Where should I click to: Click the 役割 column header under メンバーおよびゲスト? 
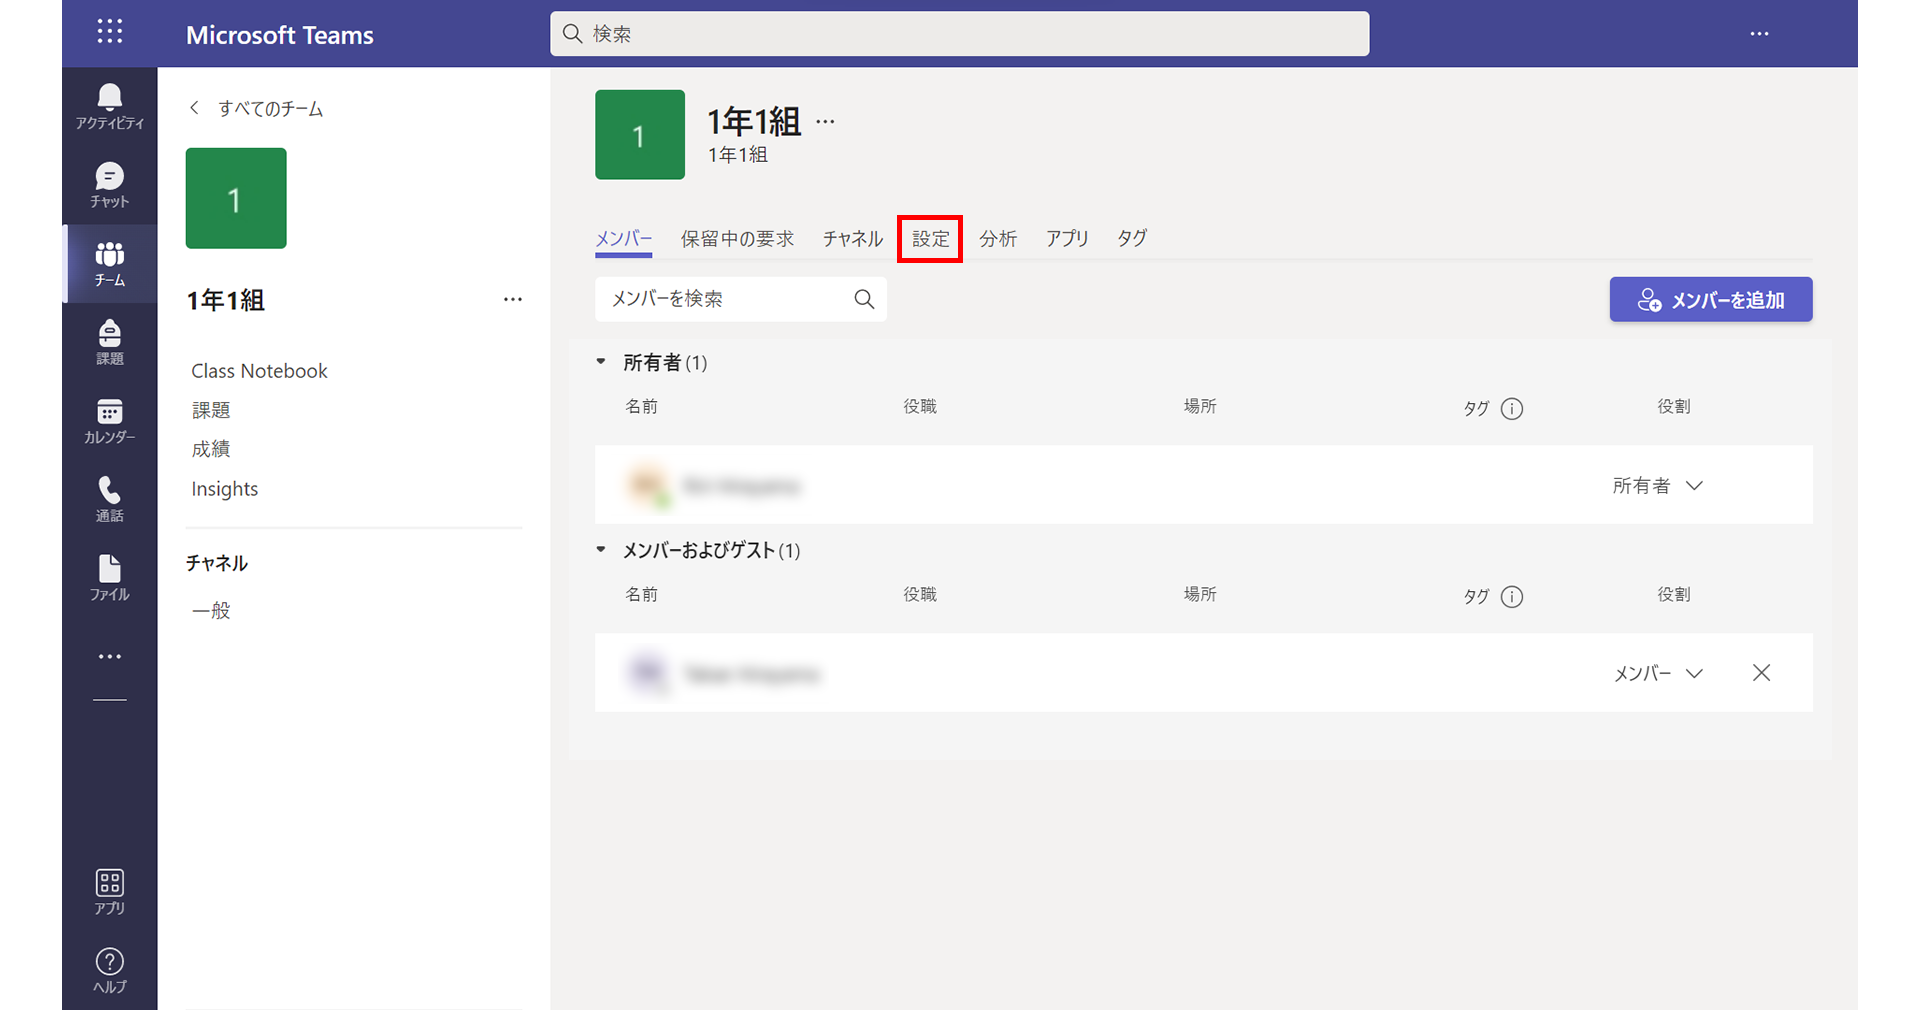click(1674, 594)
